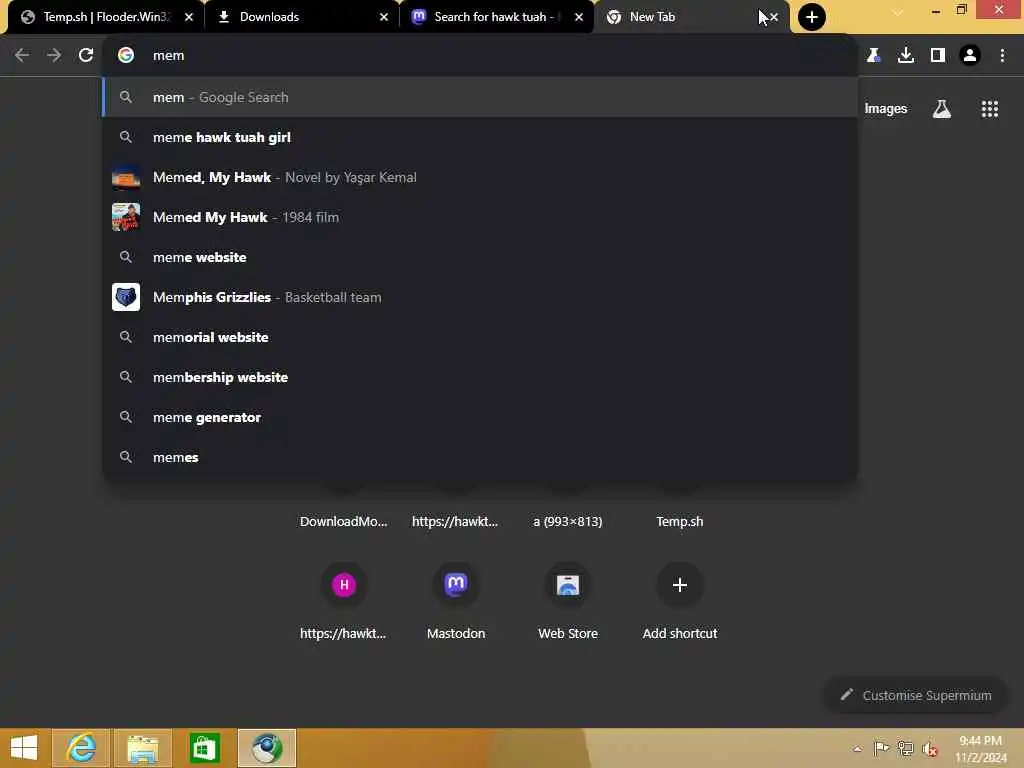Open the DownloadMo... shortcut
This screenshot has height=768, width=1024.
344,521
